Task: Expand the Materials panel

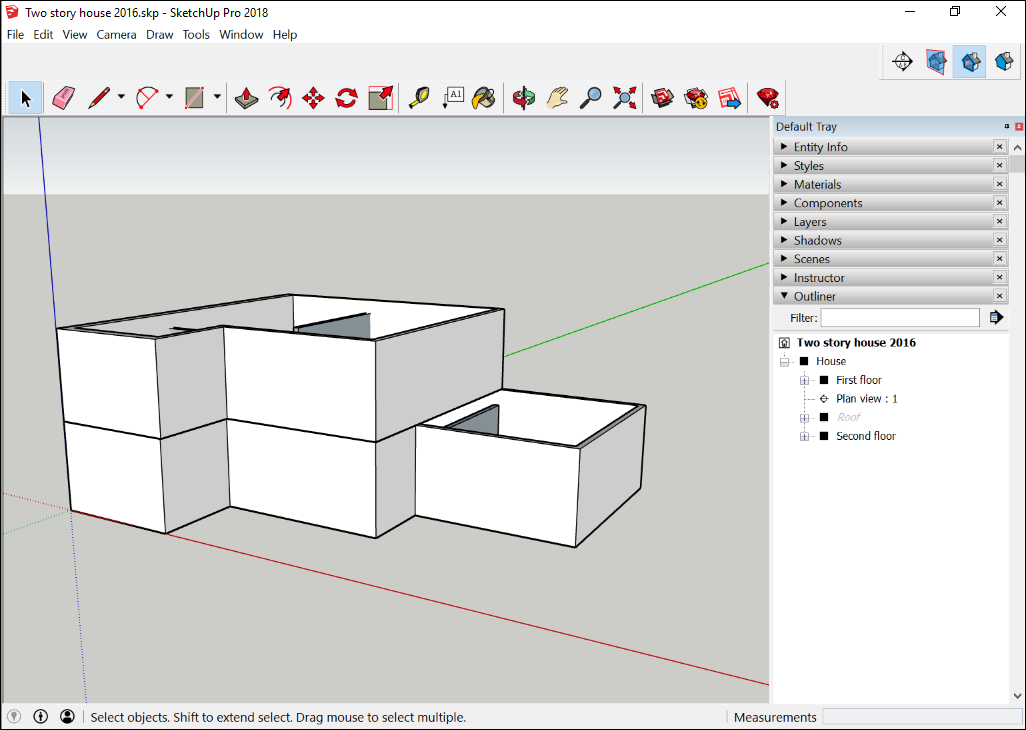Action: [784, 184]
